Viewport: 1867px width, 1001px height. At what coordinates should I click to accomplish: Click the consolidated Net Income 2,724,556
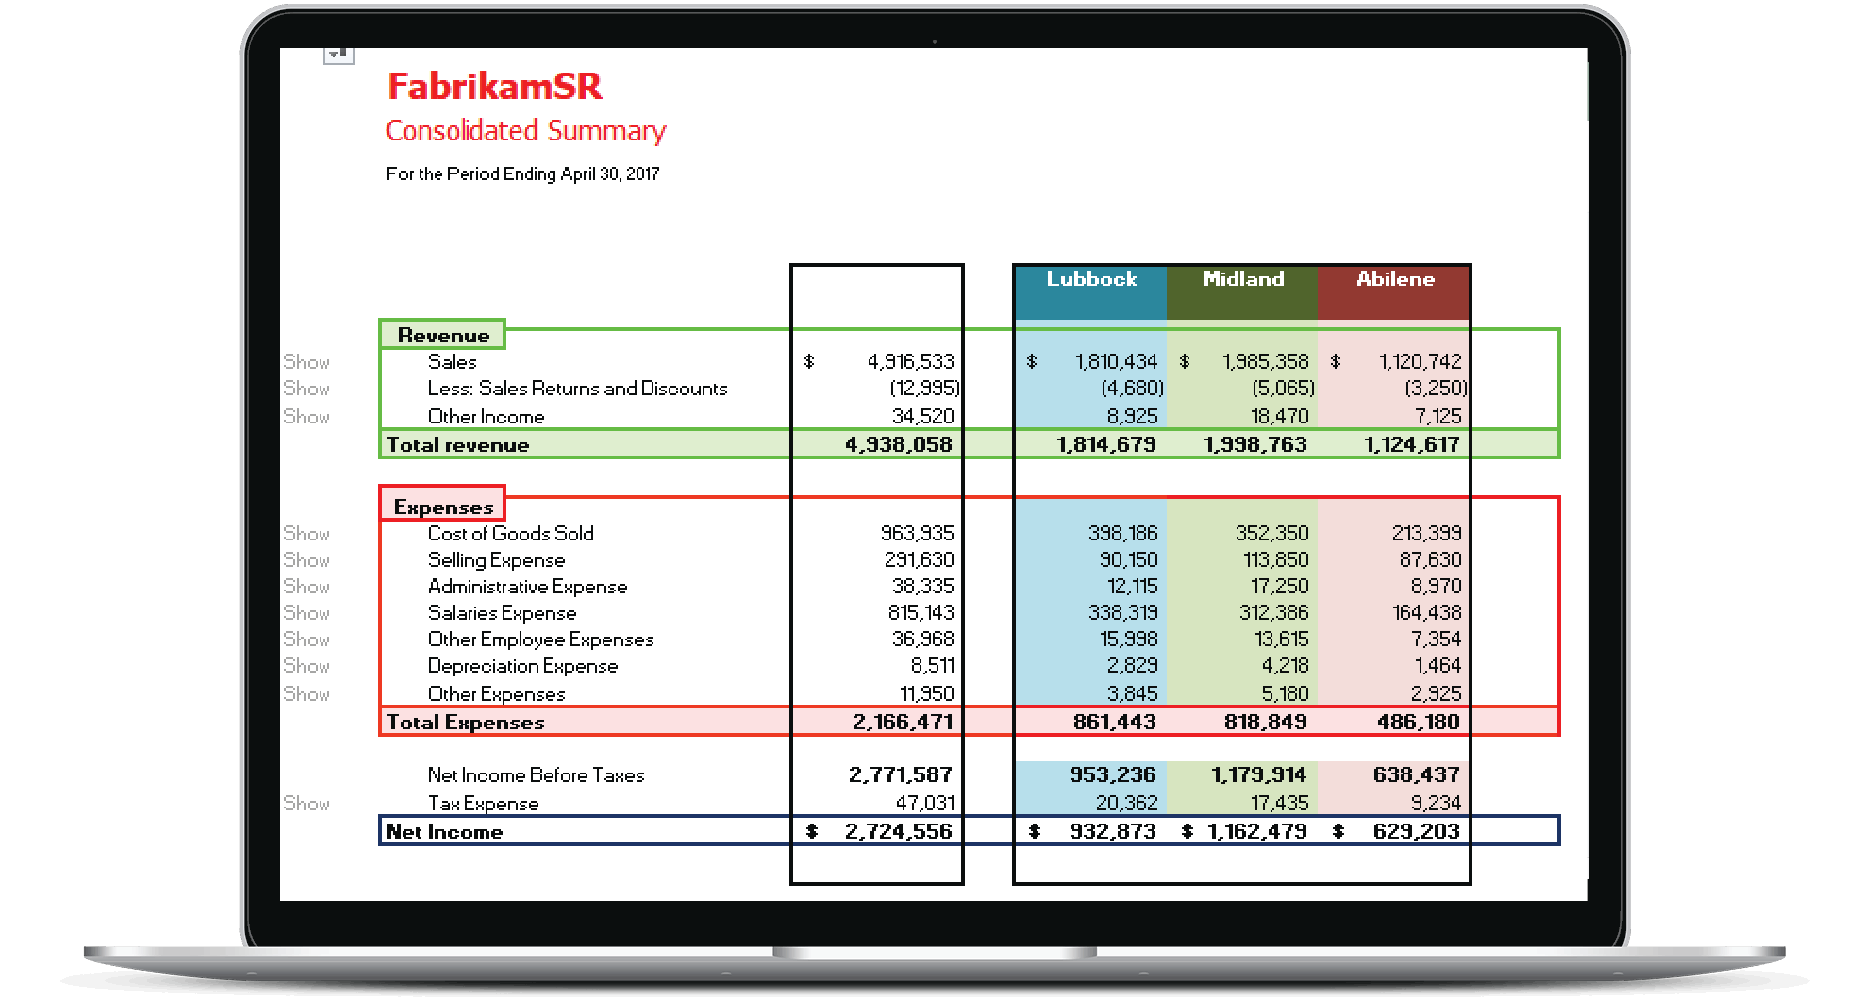point(899,832)
